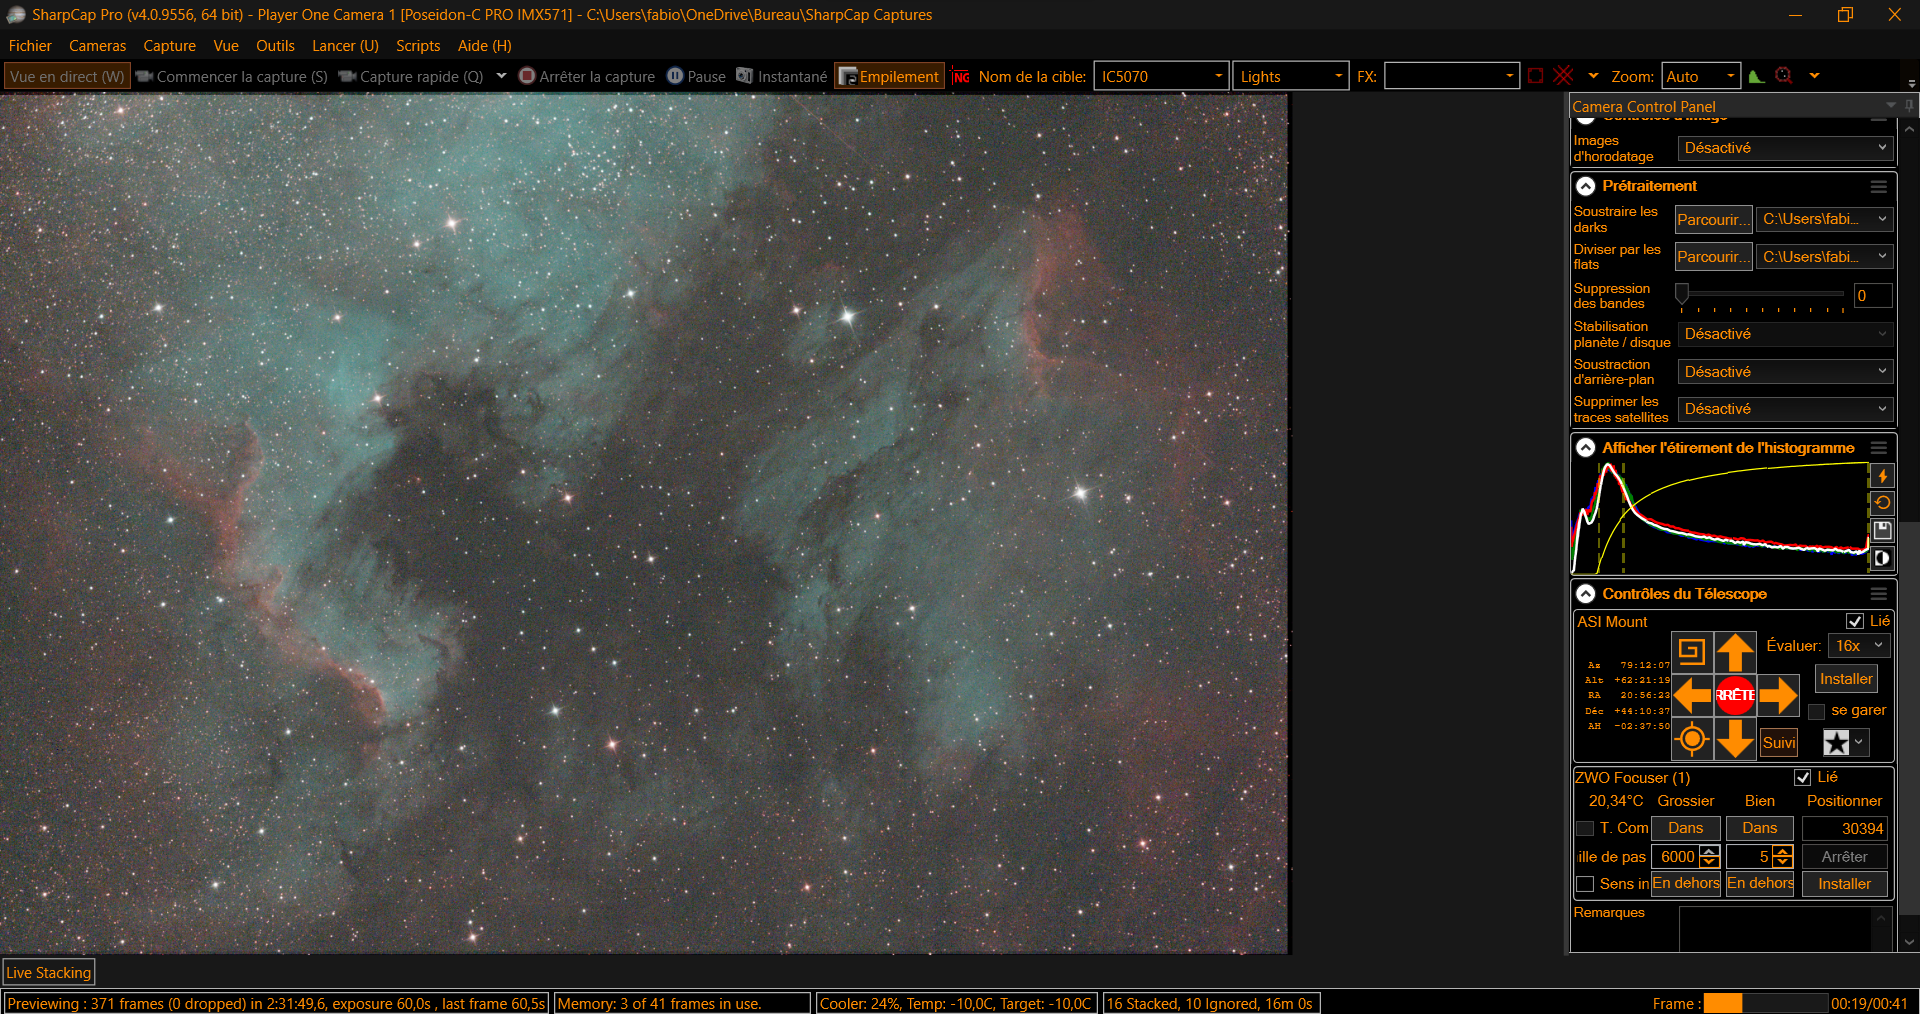Open the Capture menu
This screenshot has width=1920, height=1014.
click(x=169, y=46)
